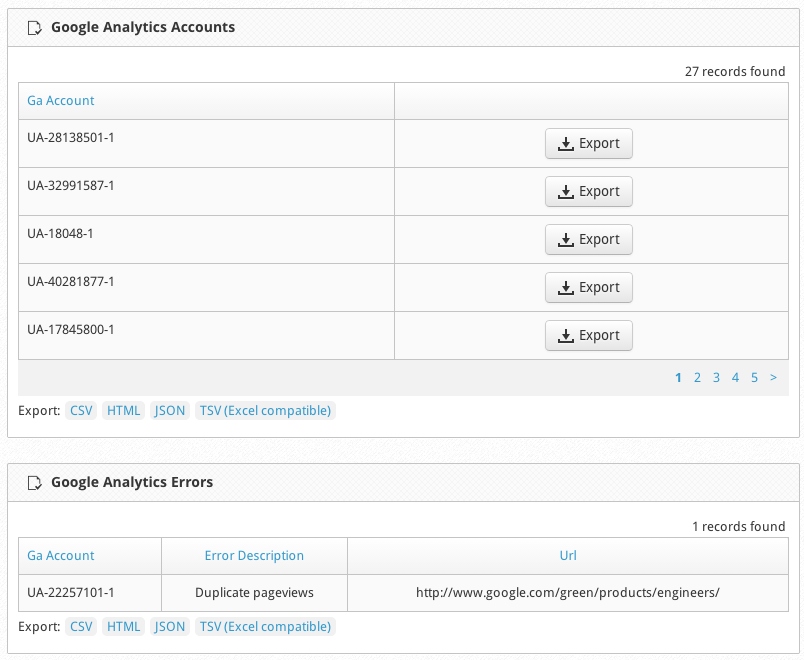Select page 5 in accounts pagination
The image size is (804, 660).
pos(754,378)
